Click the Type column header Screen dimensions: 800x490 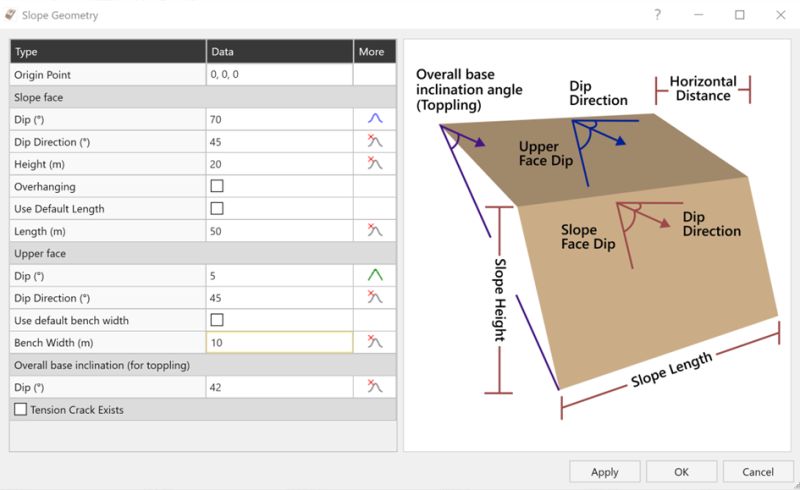tap(108, 52)
